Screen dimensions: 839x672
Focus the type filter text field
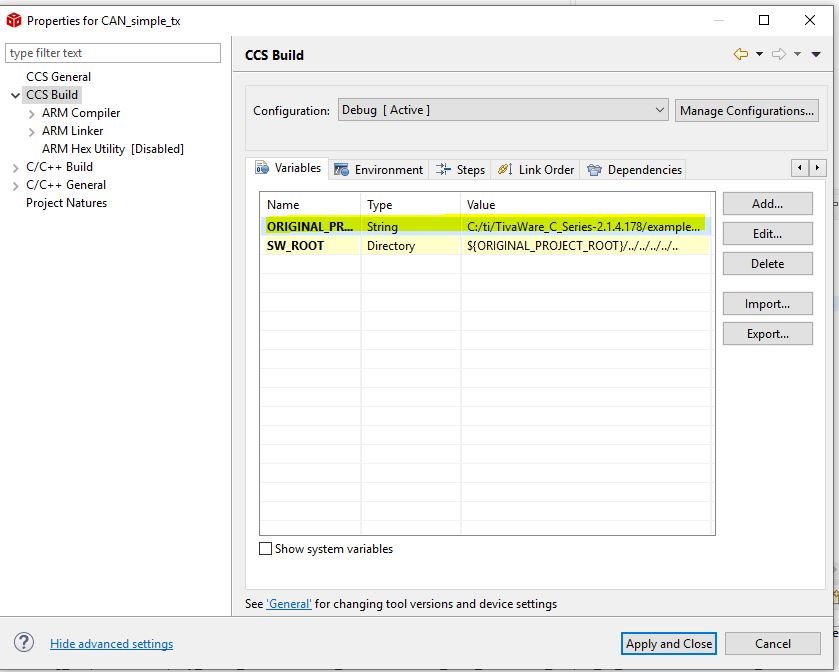pos(113,53)
